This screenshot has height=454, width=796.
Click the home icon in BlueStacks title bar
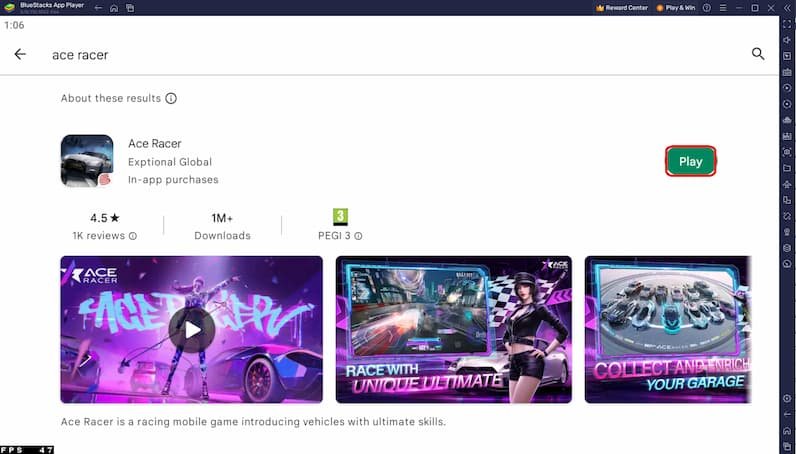pos(114,8)
